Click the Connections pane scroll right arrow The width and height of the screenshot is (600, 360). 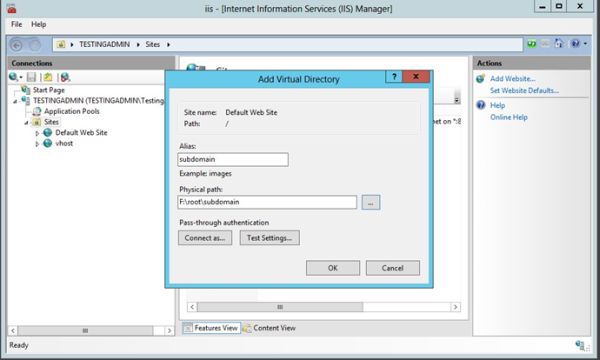click(x=169, y=331)
